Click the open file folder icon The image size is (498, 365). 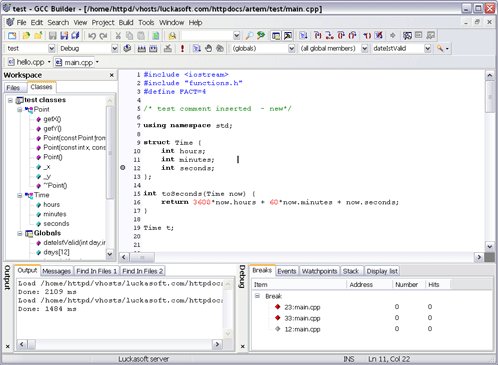pos(26,35)
